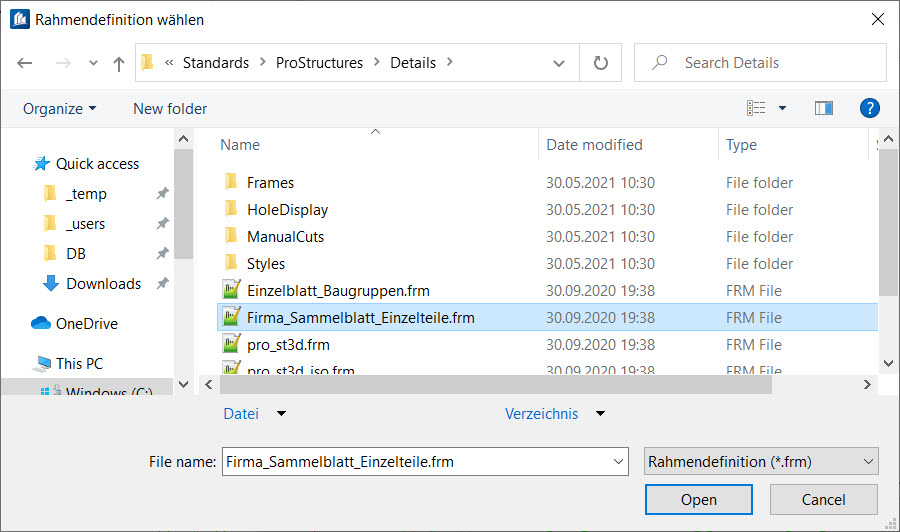Sort by the Name column header
The width and height of the screenshot is (900, 532).
pos(240,145)
